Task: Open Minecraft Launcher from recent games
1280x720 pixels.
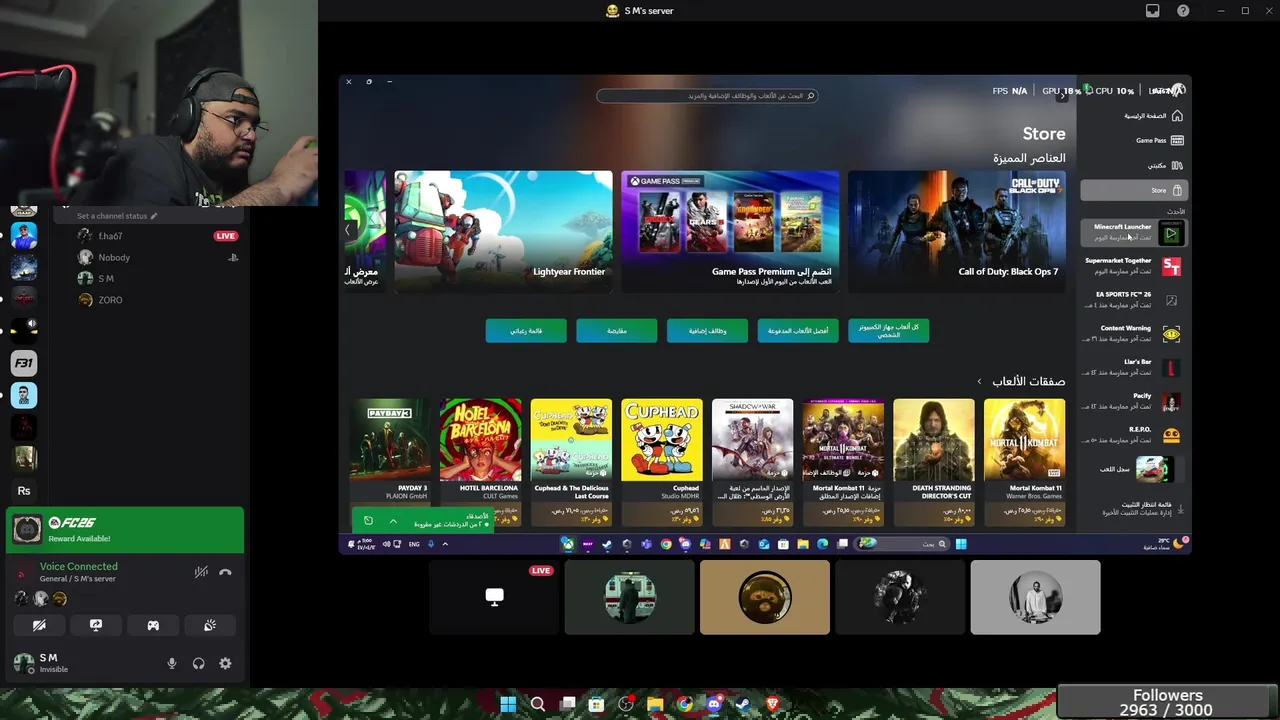Action: click(1134, 232)
